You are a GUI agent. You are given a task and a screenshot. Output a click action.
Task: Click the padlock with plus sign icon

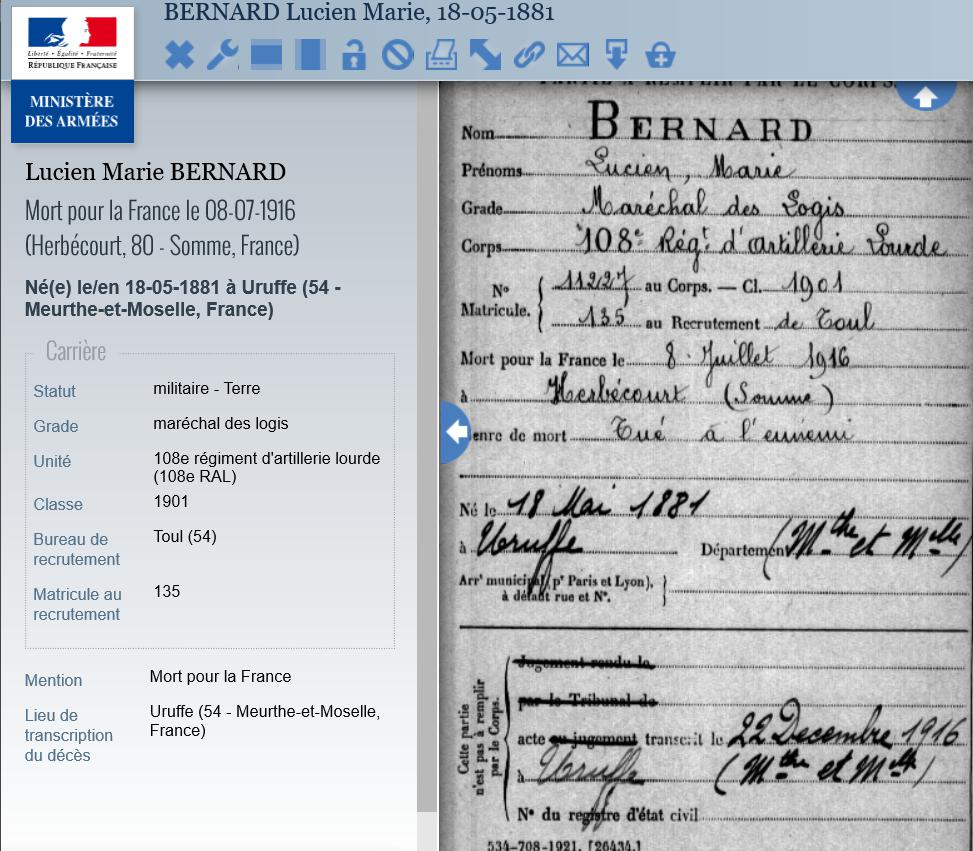point(660,55)
